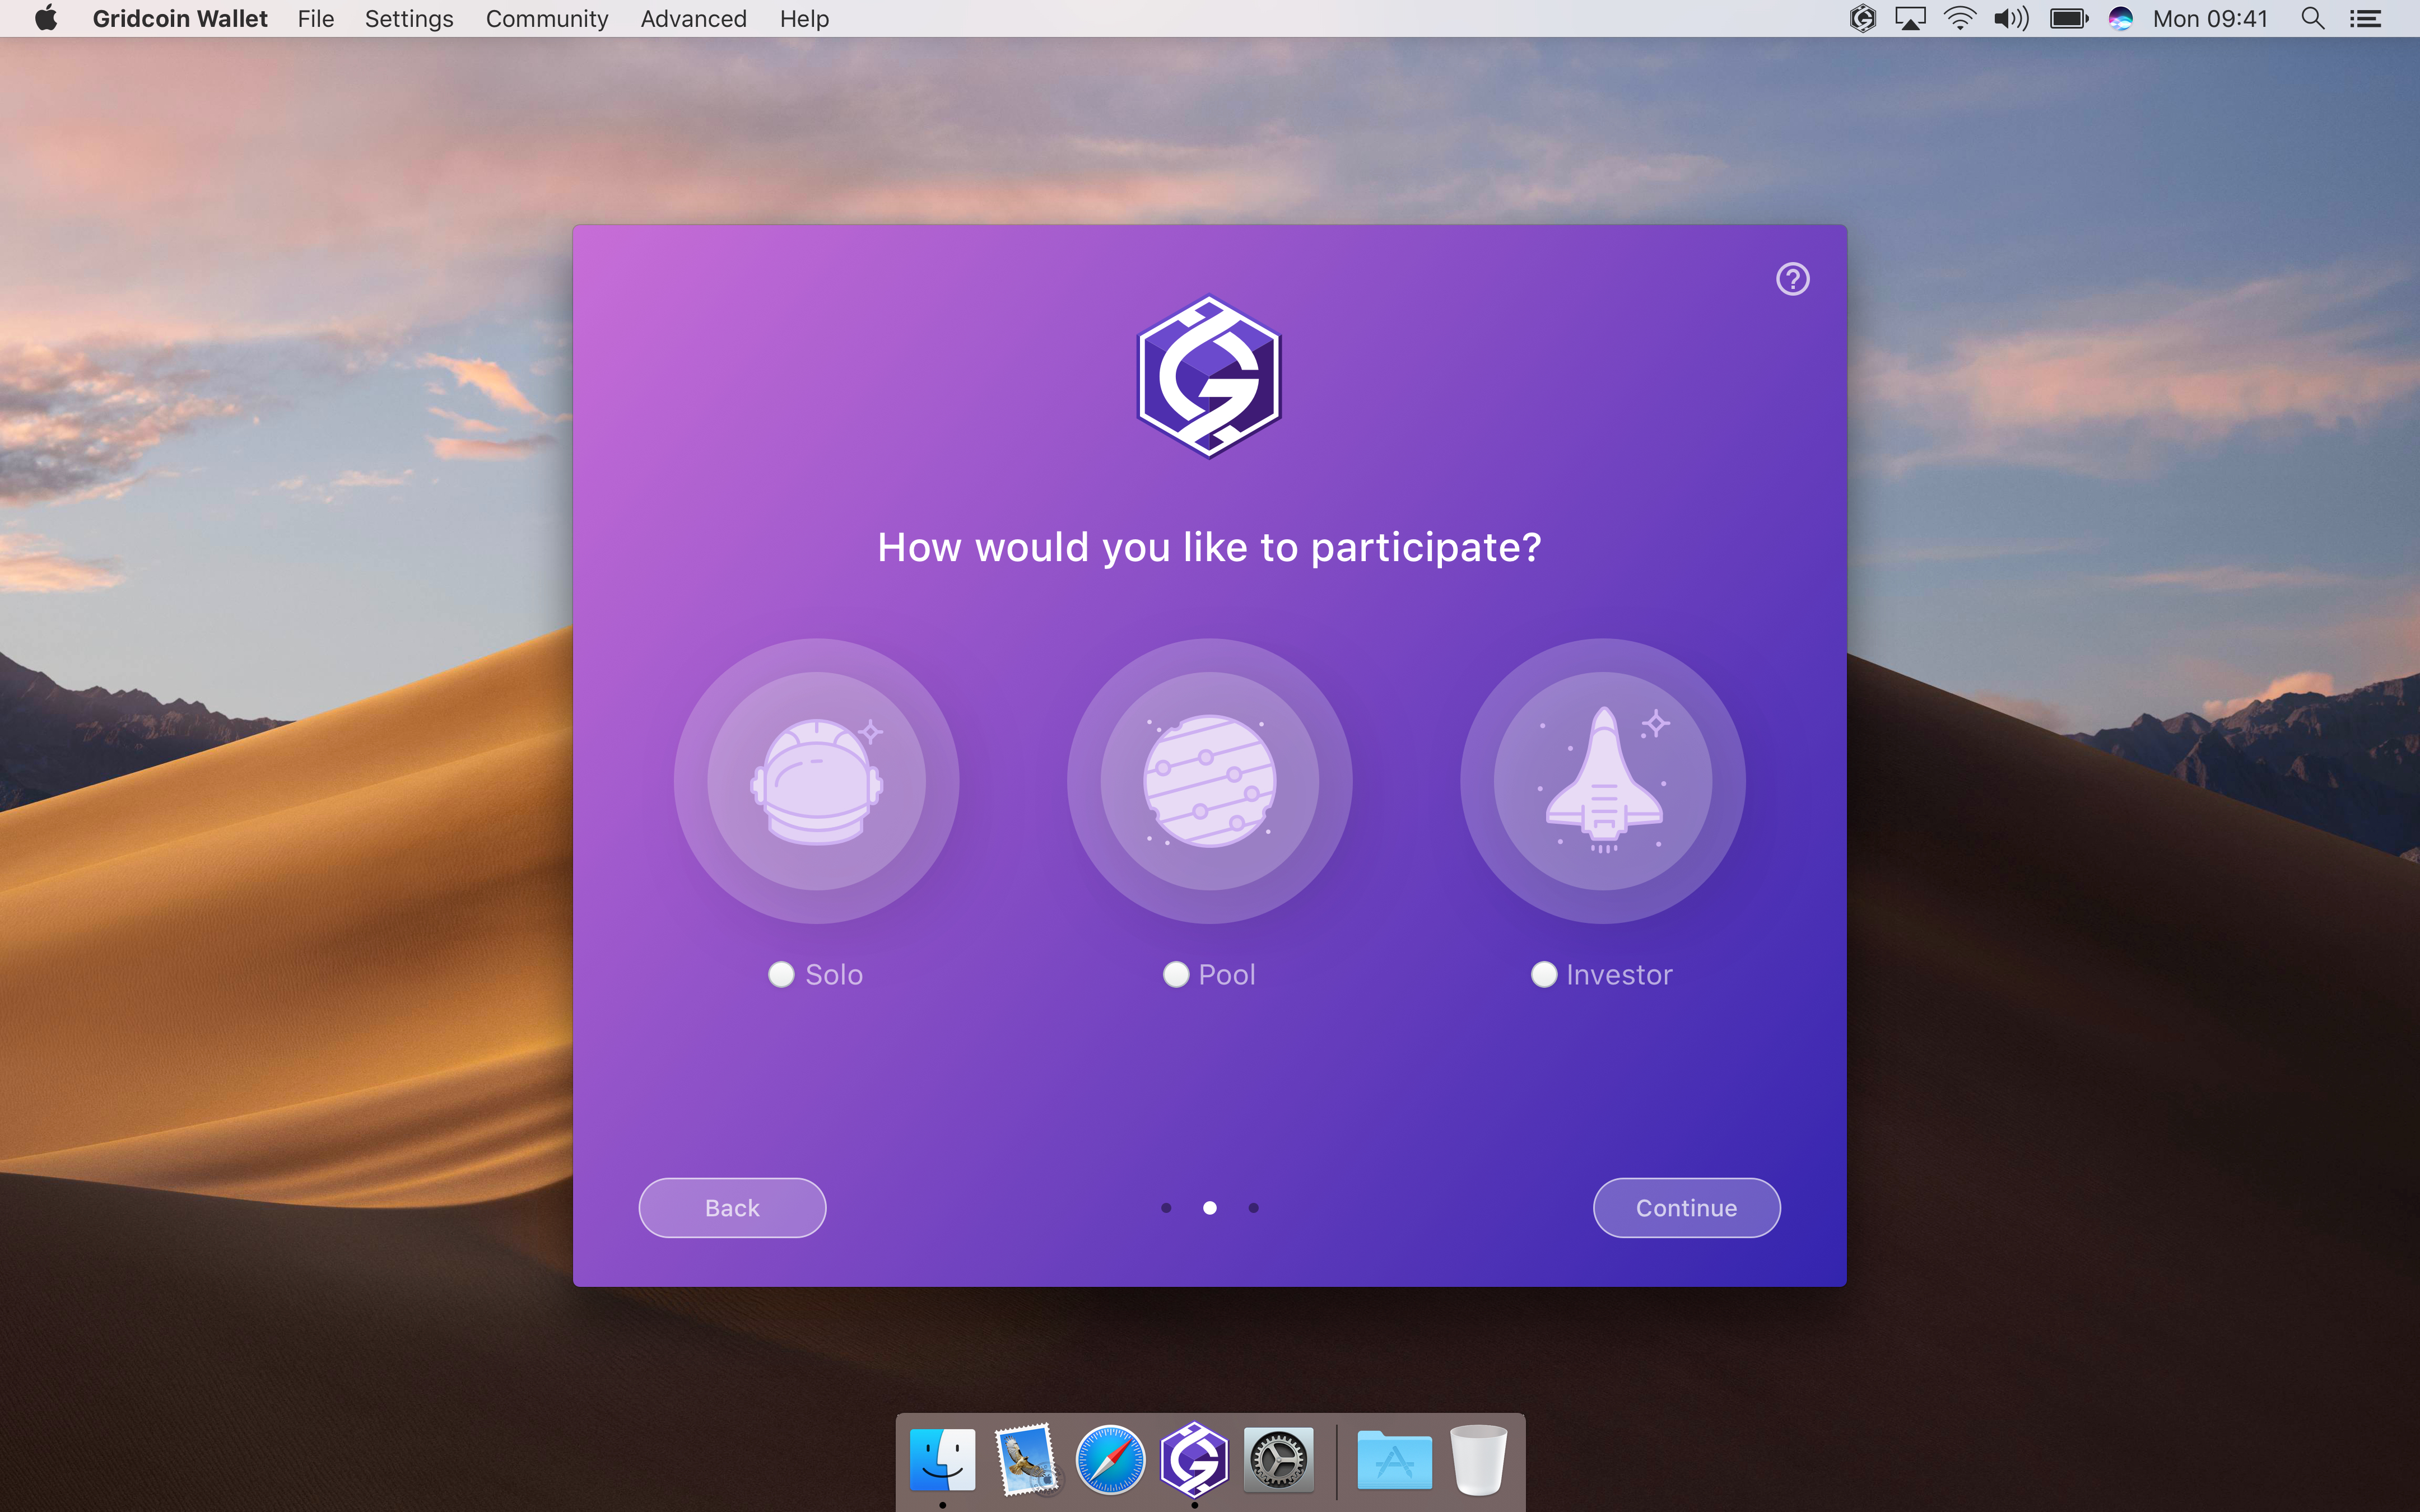Click the Pool option label
The image size is (2420, 1512).
coord(1227,974)
